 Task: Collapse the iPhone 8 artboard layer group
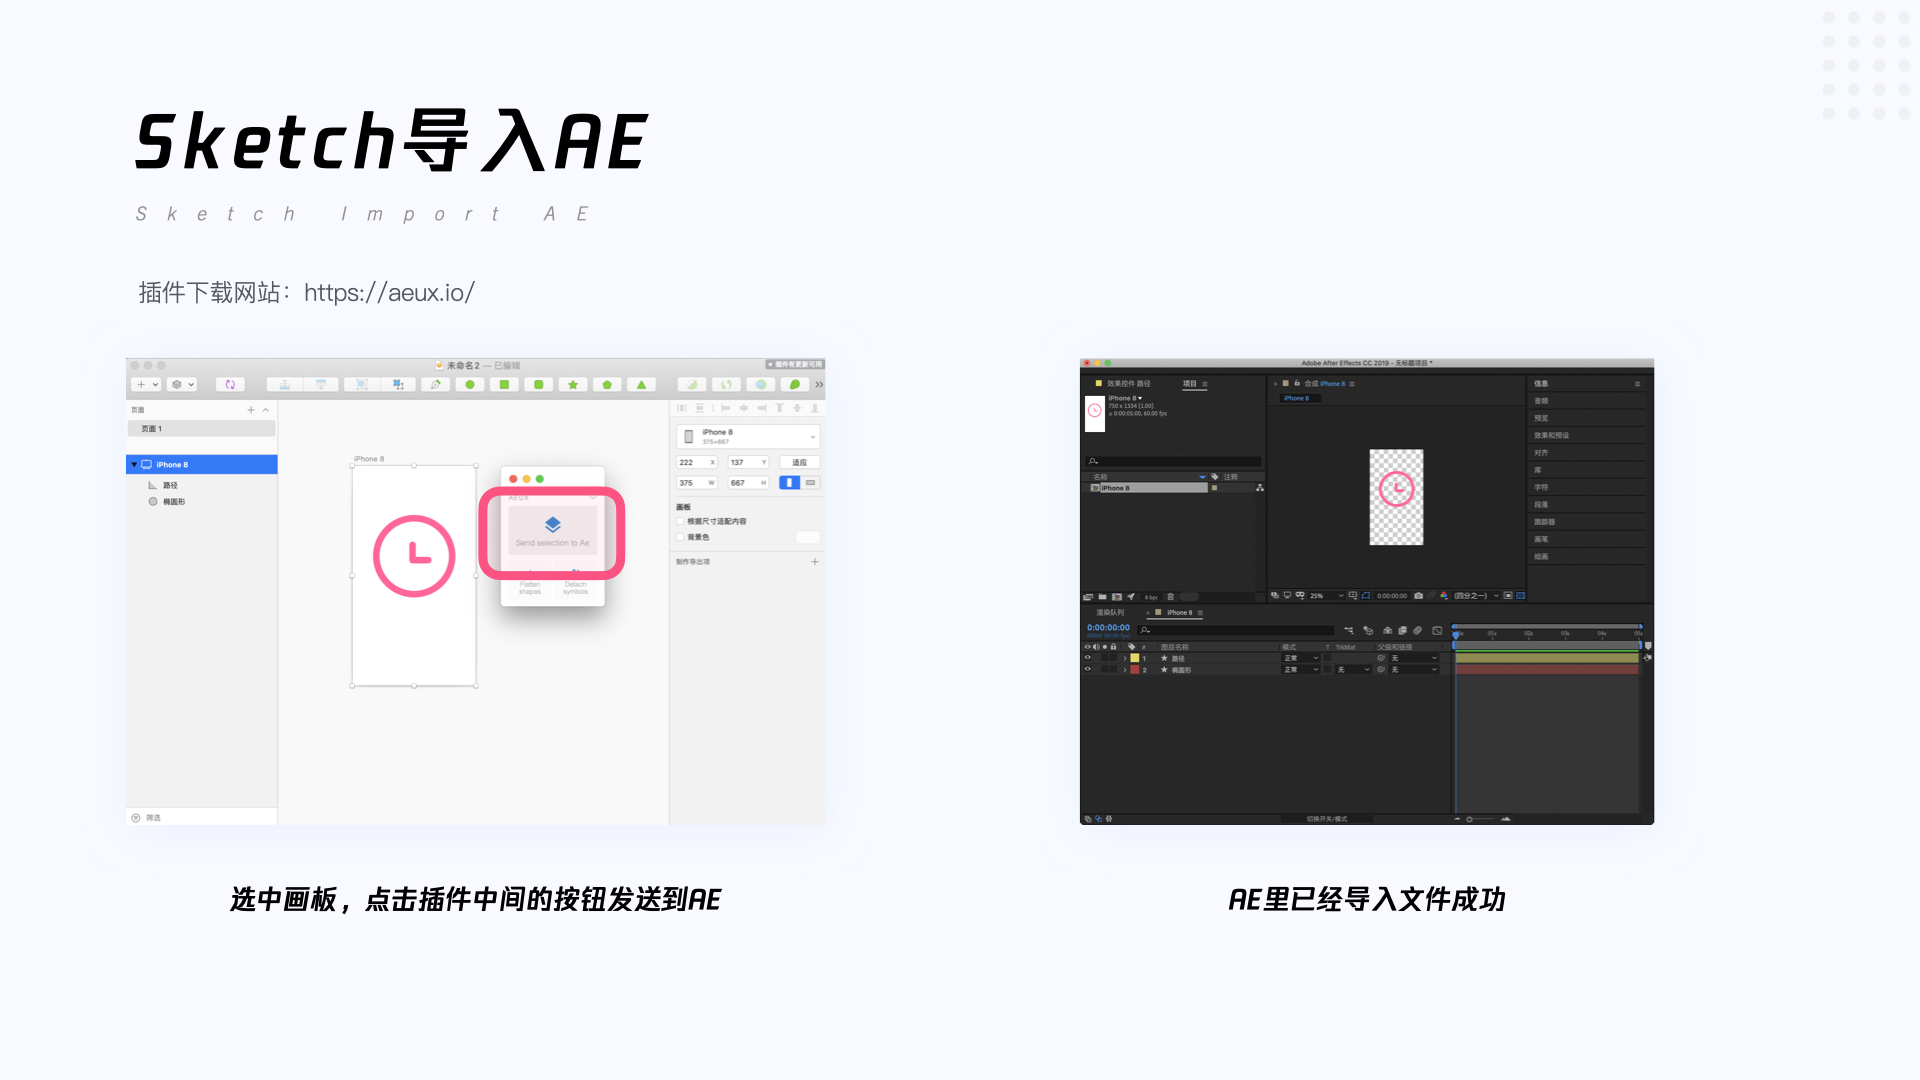134,465
